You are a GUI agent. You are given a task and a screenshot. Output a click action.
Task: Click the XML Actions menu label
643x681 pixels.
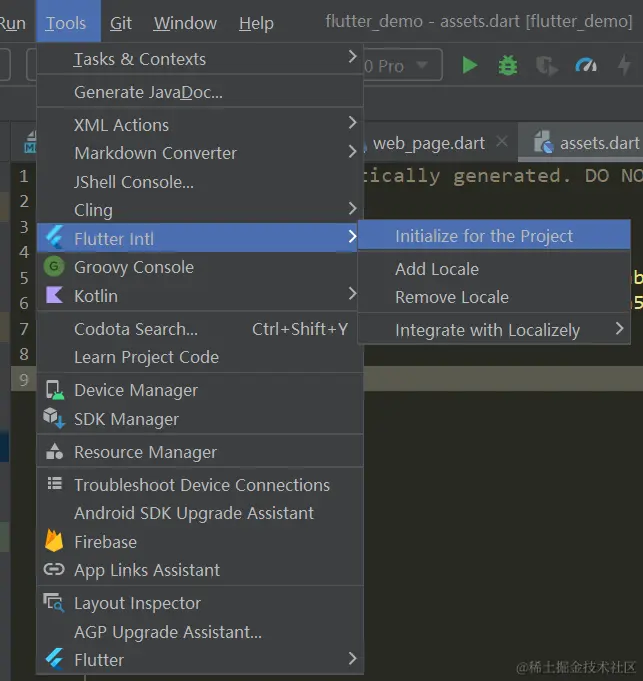[122, 125]
